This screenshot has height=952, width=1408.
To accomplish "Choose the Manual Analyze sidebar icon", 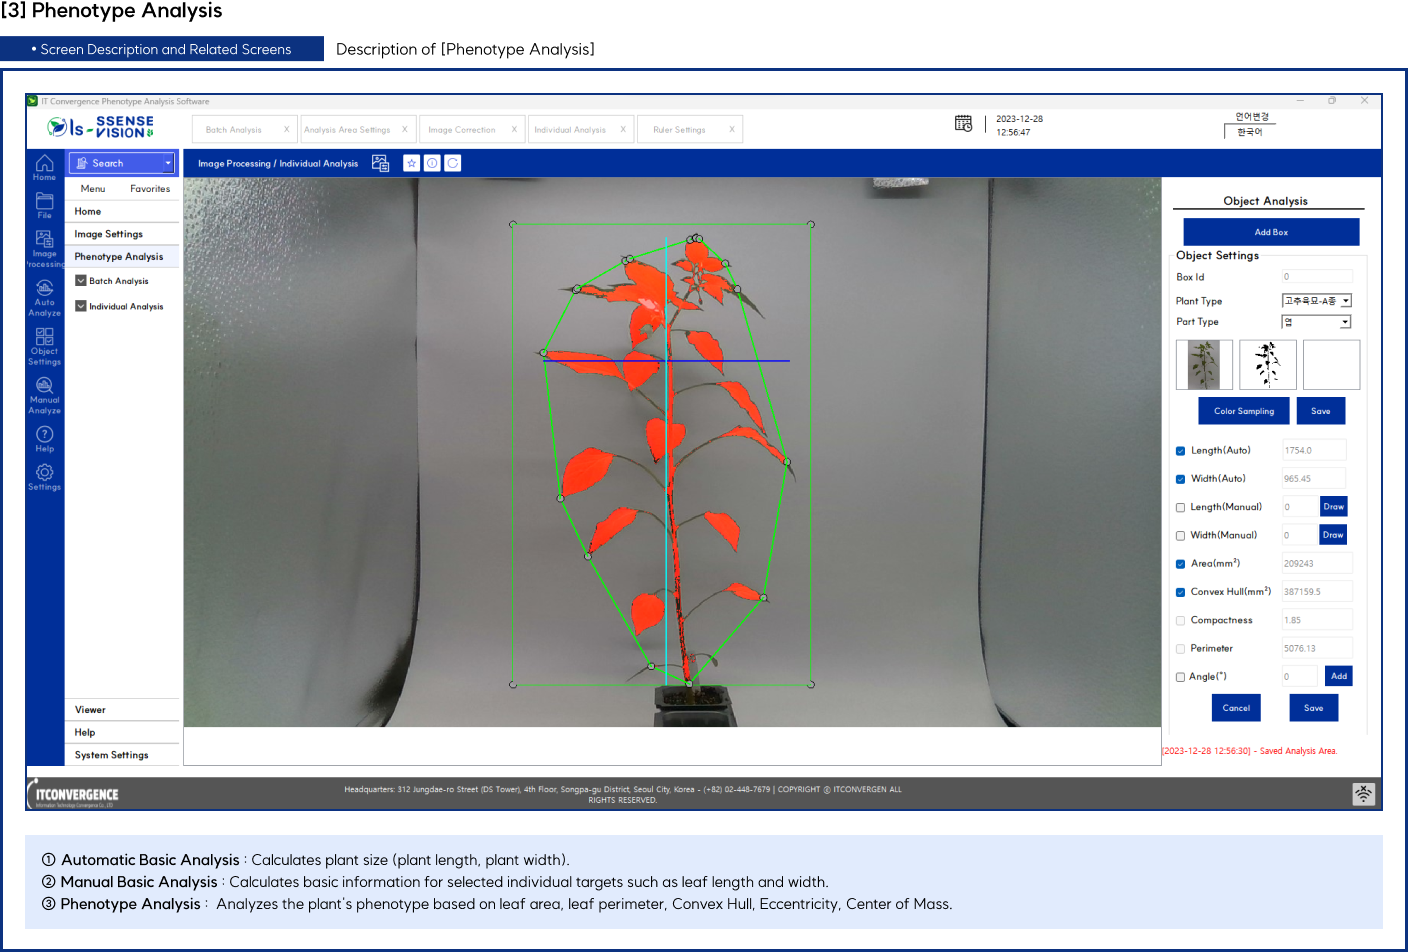I will pos(44,387).
